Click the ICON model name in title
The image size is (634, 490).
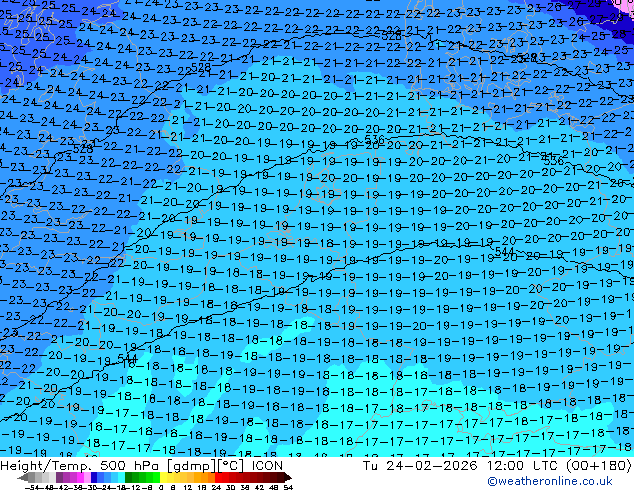(x=267, y=466)
